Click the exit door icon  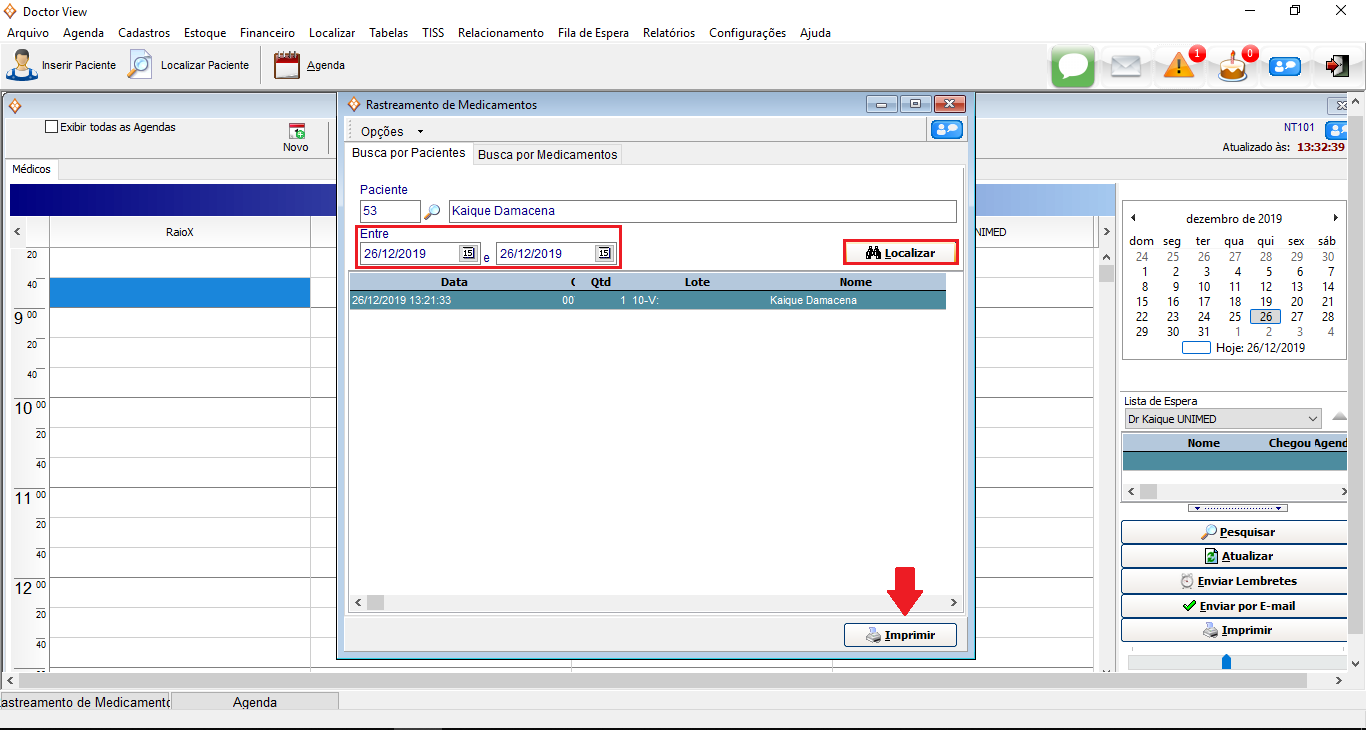1337,66
